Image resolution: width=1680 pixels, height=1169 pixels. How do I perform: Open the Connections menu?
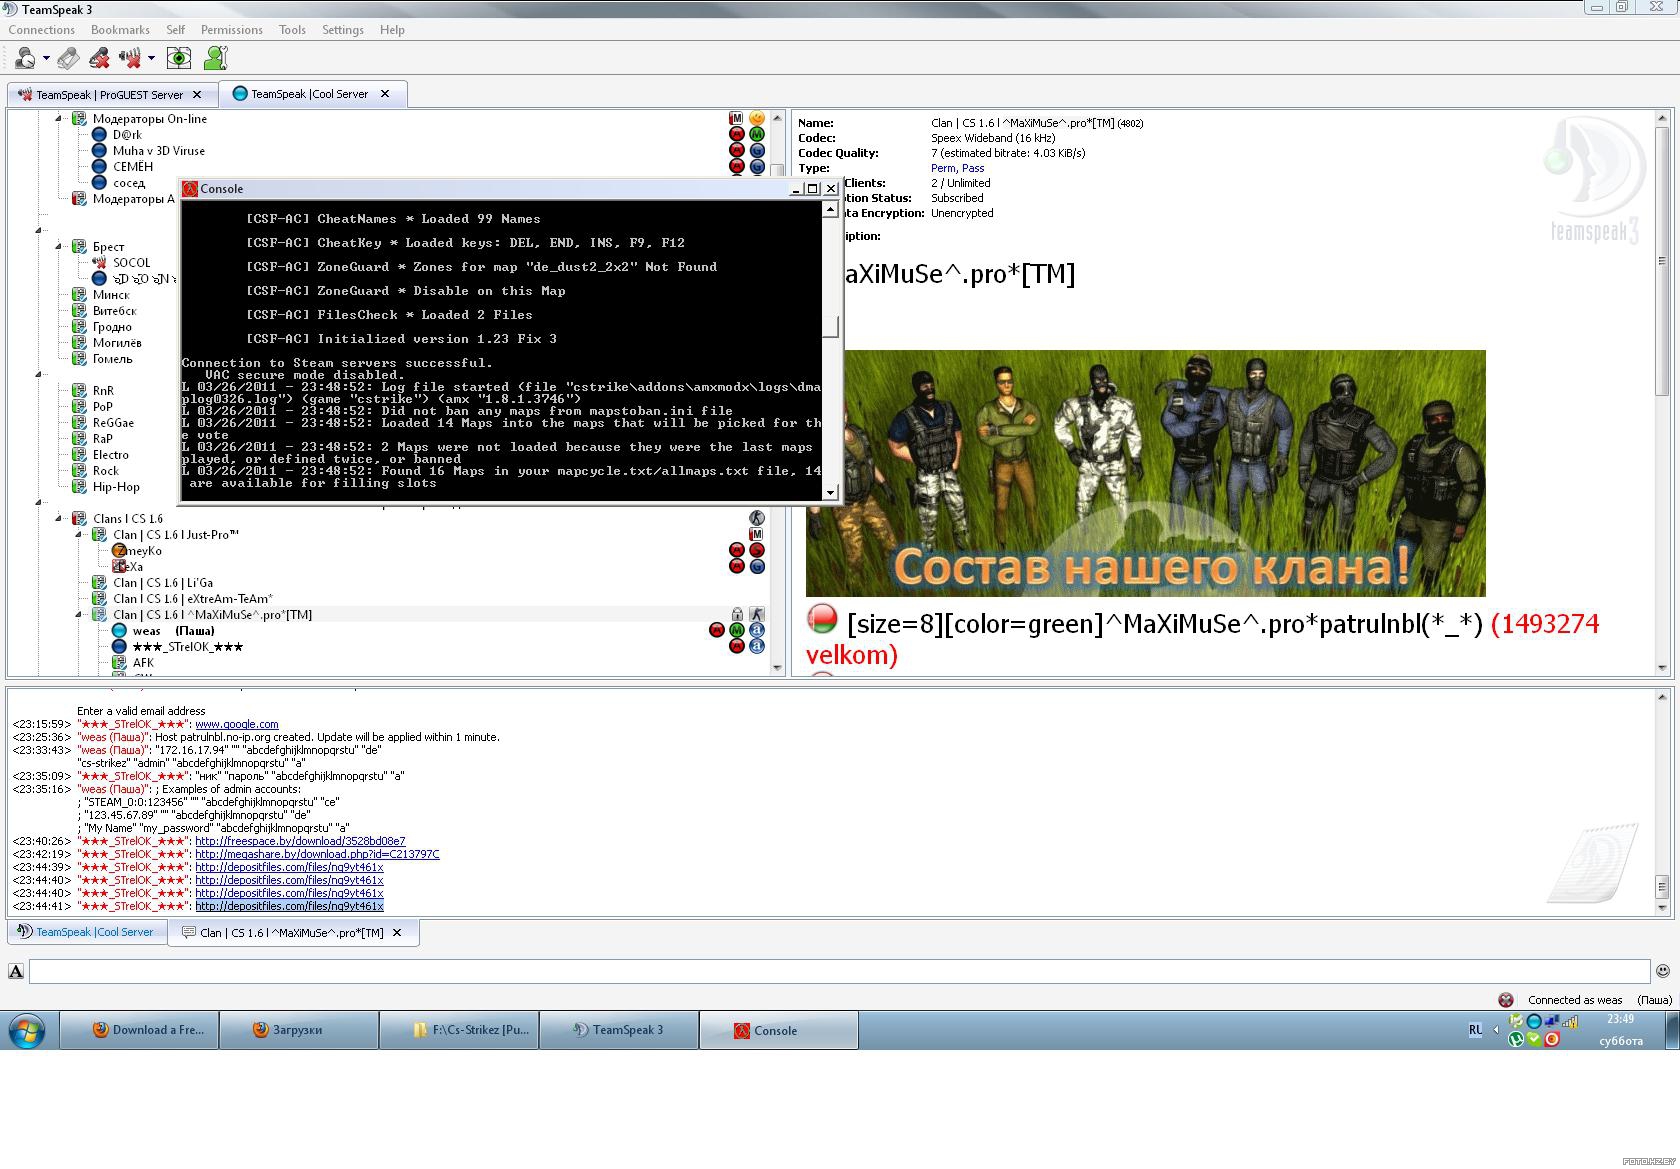pos(42,30)
